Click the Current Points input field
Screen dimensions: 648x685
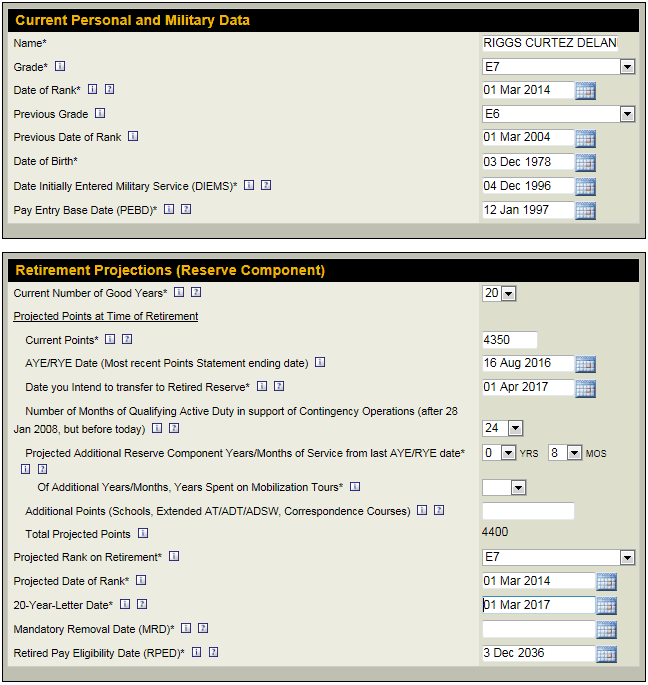click(509, 340)
